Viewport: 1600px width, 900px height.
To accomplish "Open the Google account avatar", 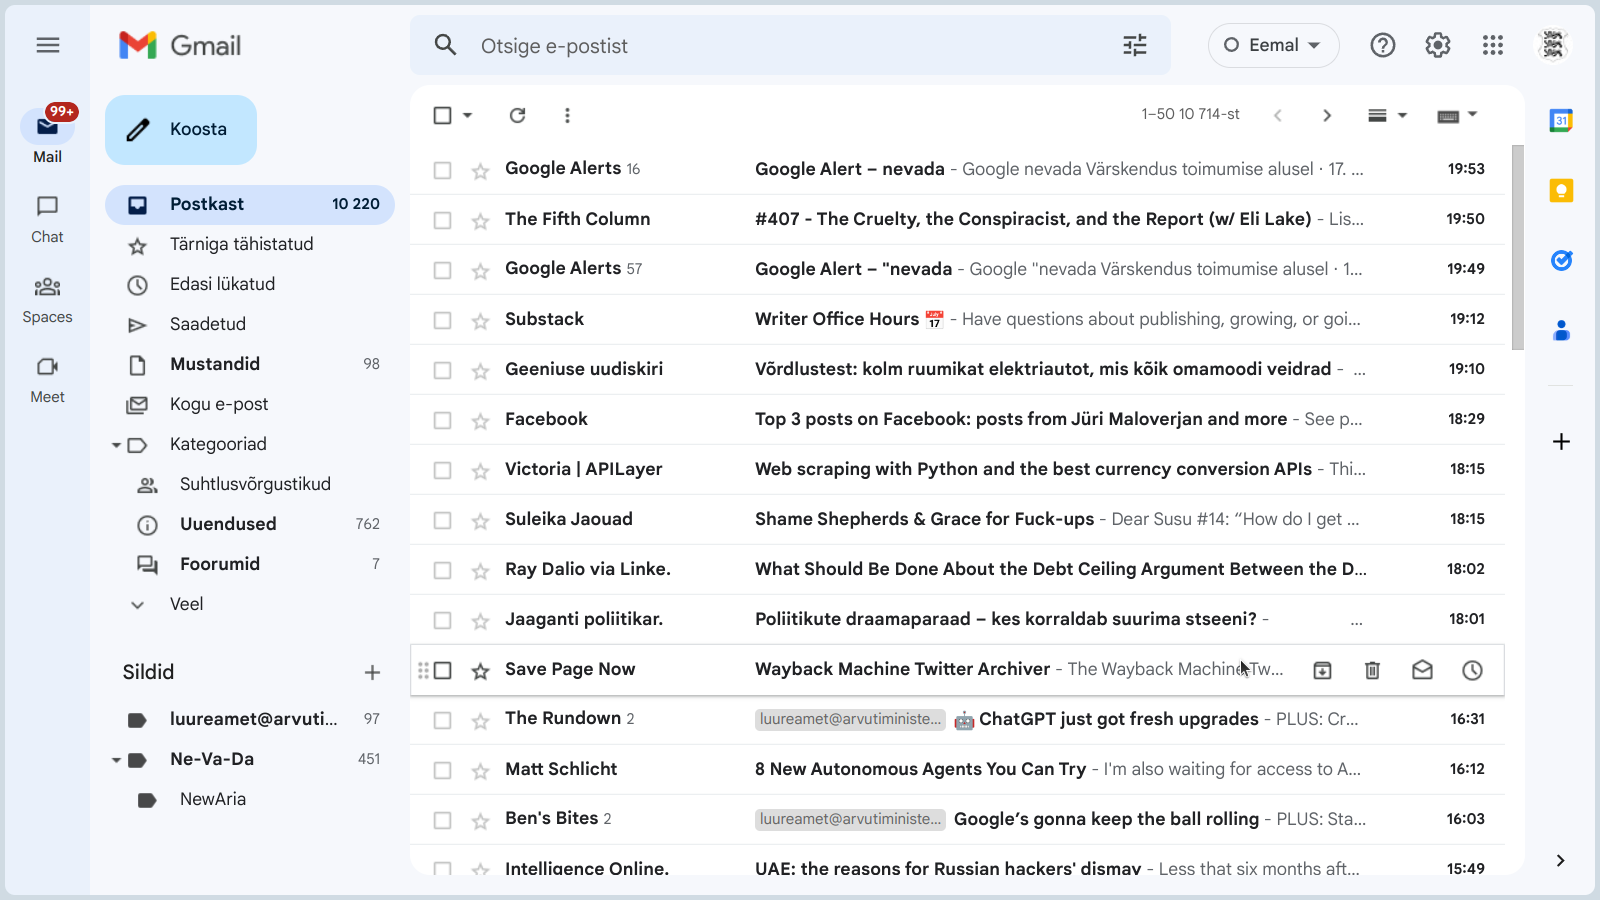I will point(1553,45).
